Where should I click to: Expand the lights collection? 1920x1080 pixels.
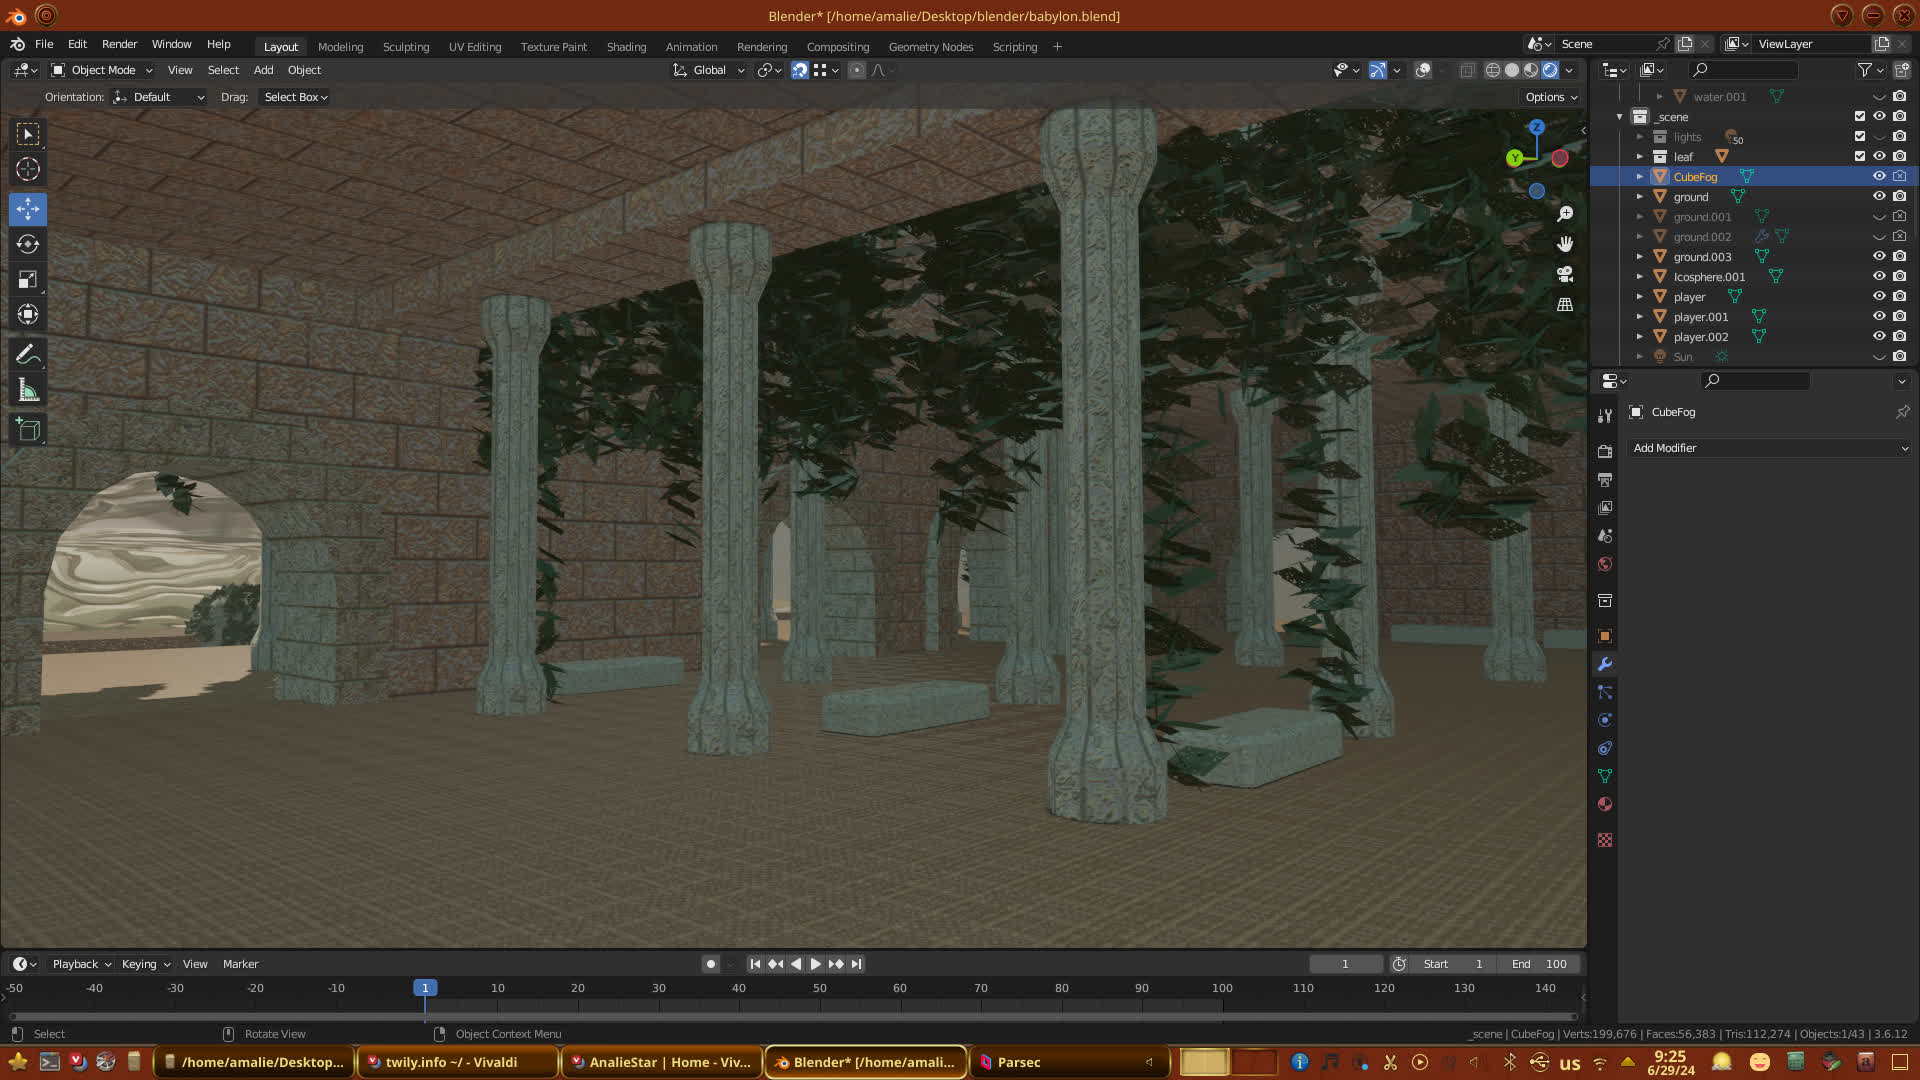(1639, 137)
